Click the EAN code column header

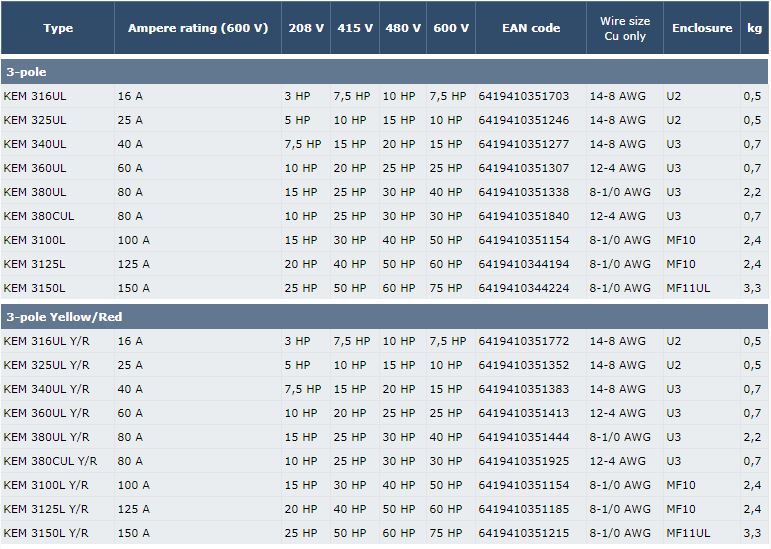point(531,28)
